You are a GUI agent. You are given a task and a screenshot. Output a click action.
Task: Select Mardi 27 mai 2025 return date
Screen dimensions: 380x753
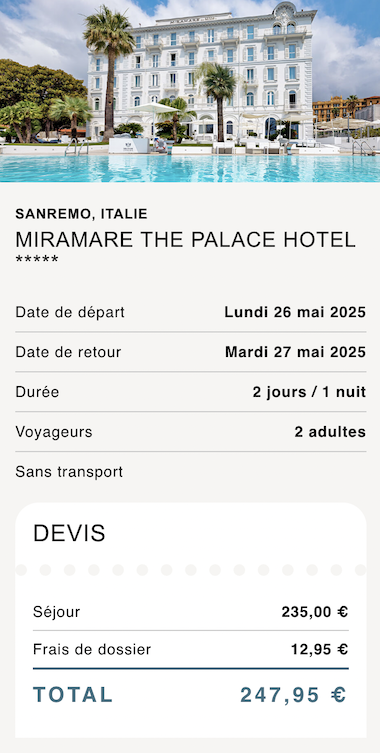(295, 352)
